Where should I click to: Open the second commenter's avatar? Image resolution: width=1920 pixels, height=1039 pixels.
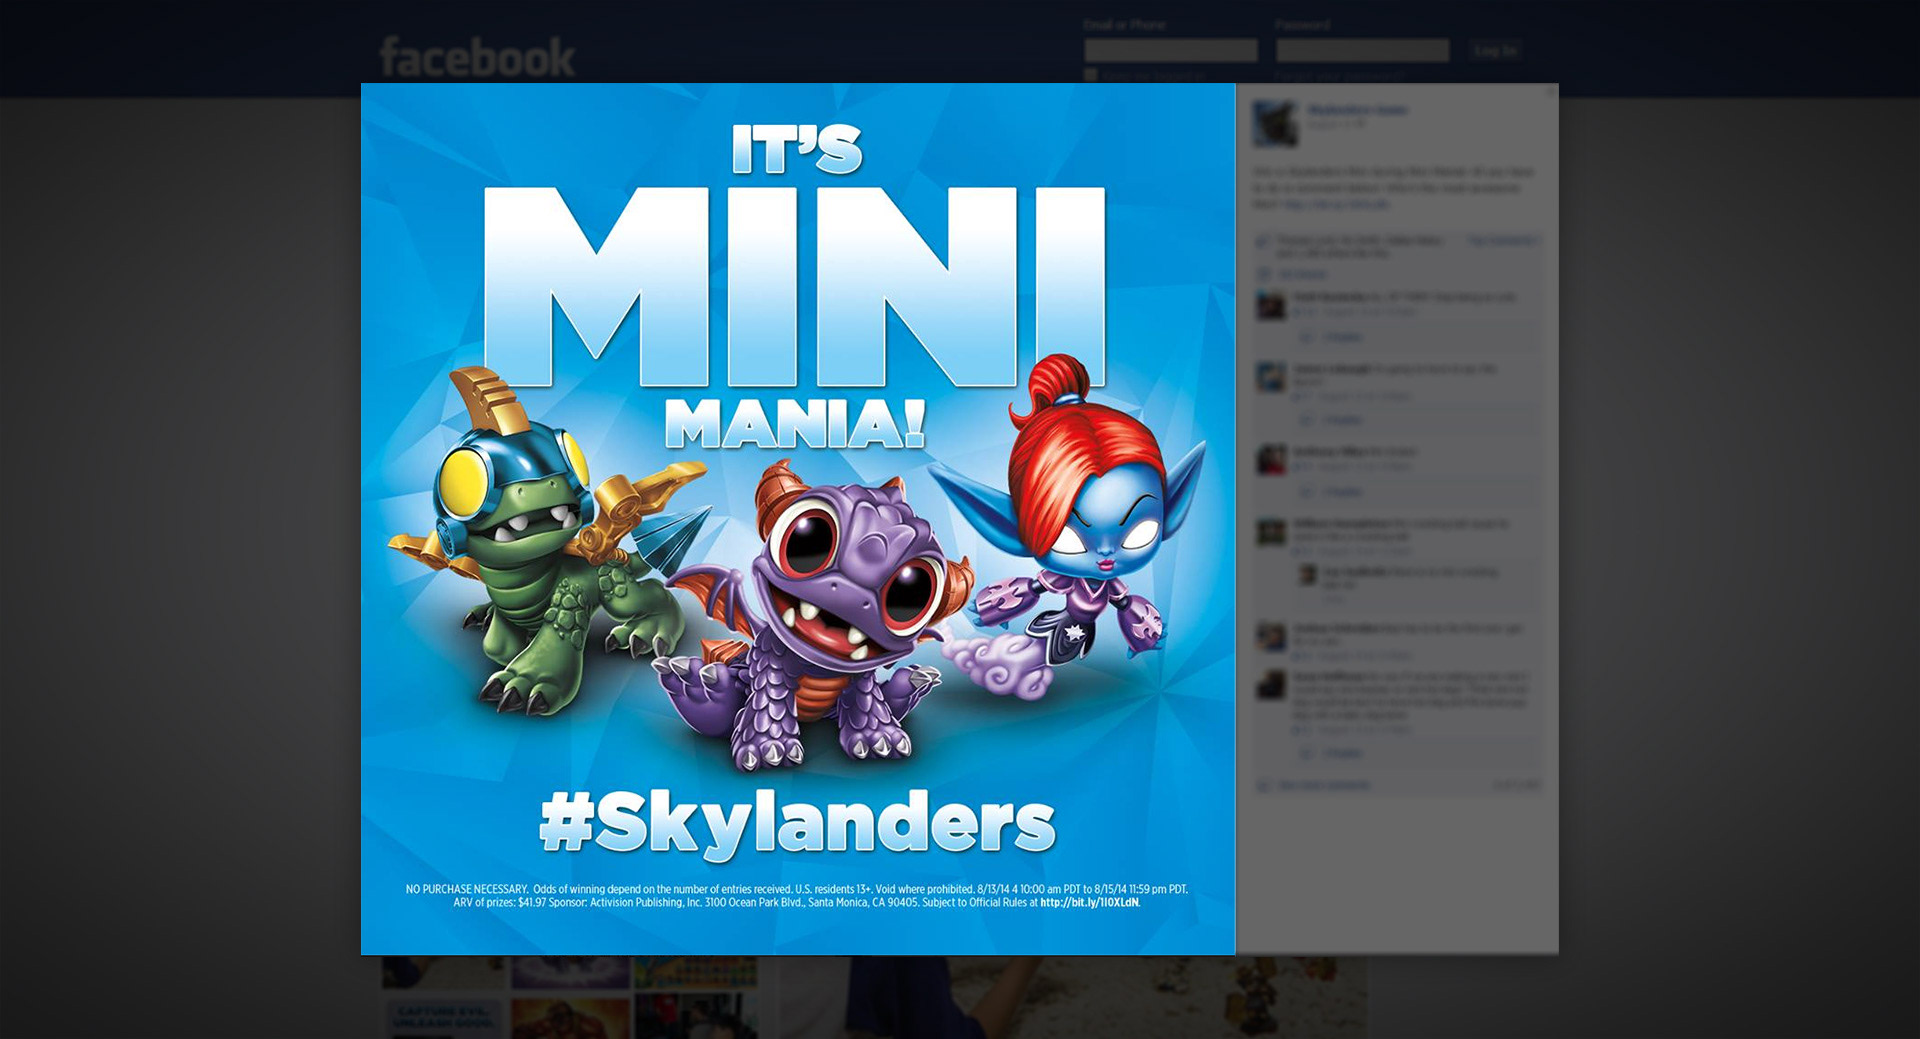click(1271, 377)
